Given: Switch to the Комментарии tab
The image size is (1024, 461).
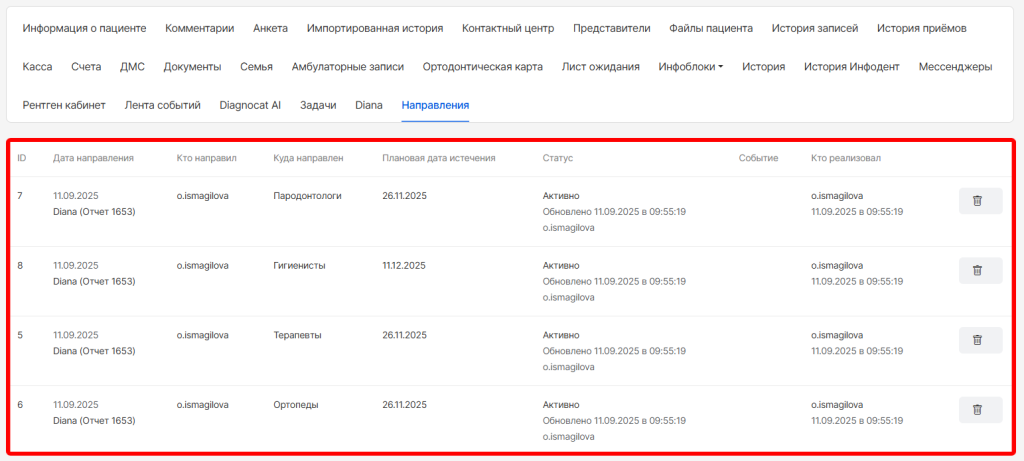Looking at the screenshot, I should (199, 29).
